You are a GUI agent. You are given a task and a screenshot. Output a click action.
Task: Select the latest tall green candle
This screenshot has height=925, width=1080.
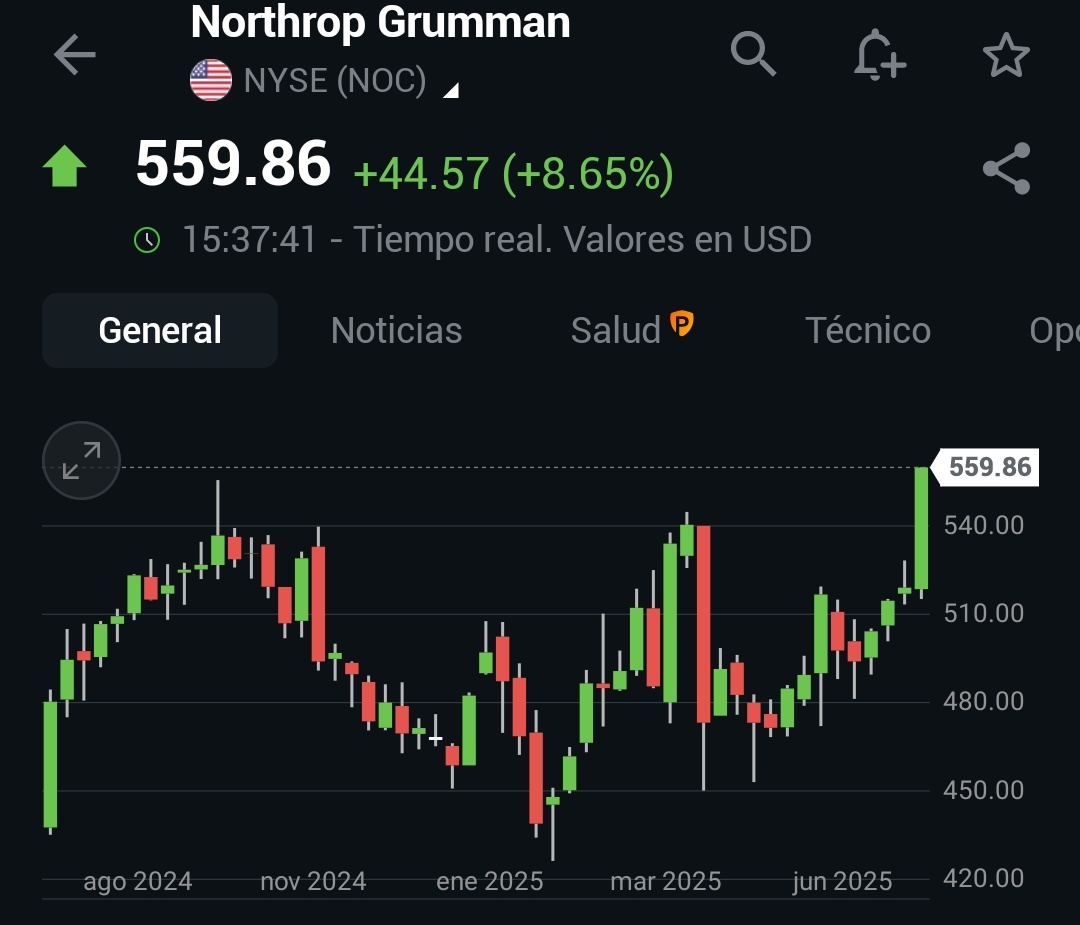coord(921,528)
